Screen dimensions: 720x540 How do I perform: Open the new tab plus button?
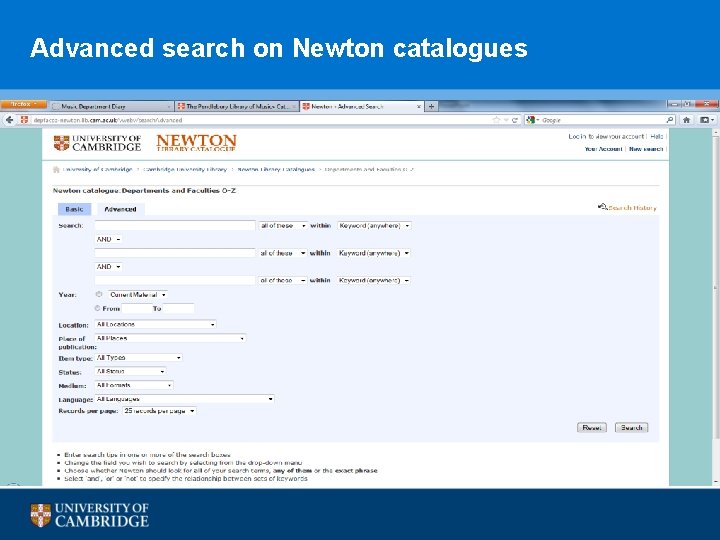pyautogui.click(x=431, y=107)
